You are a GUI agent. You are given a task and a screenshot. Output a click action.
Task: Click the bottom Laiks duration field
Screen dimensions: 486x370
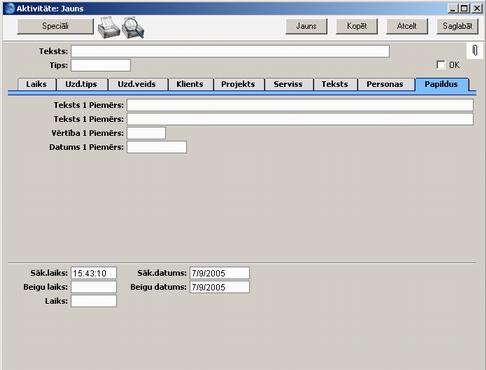click(94, 301)
